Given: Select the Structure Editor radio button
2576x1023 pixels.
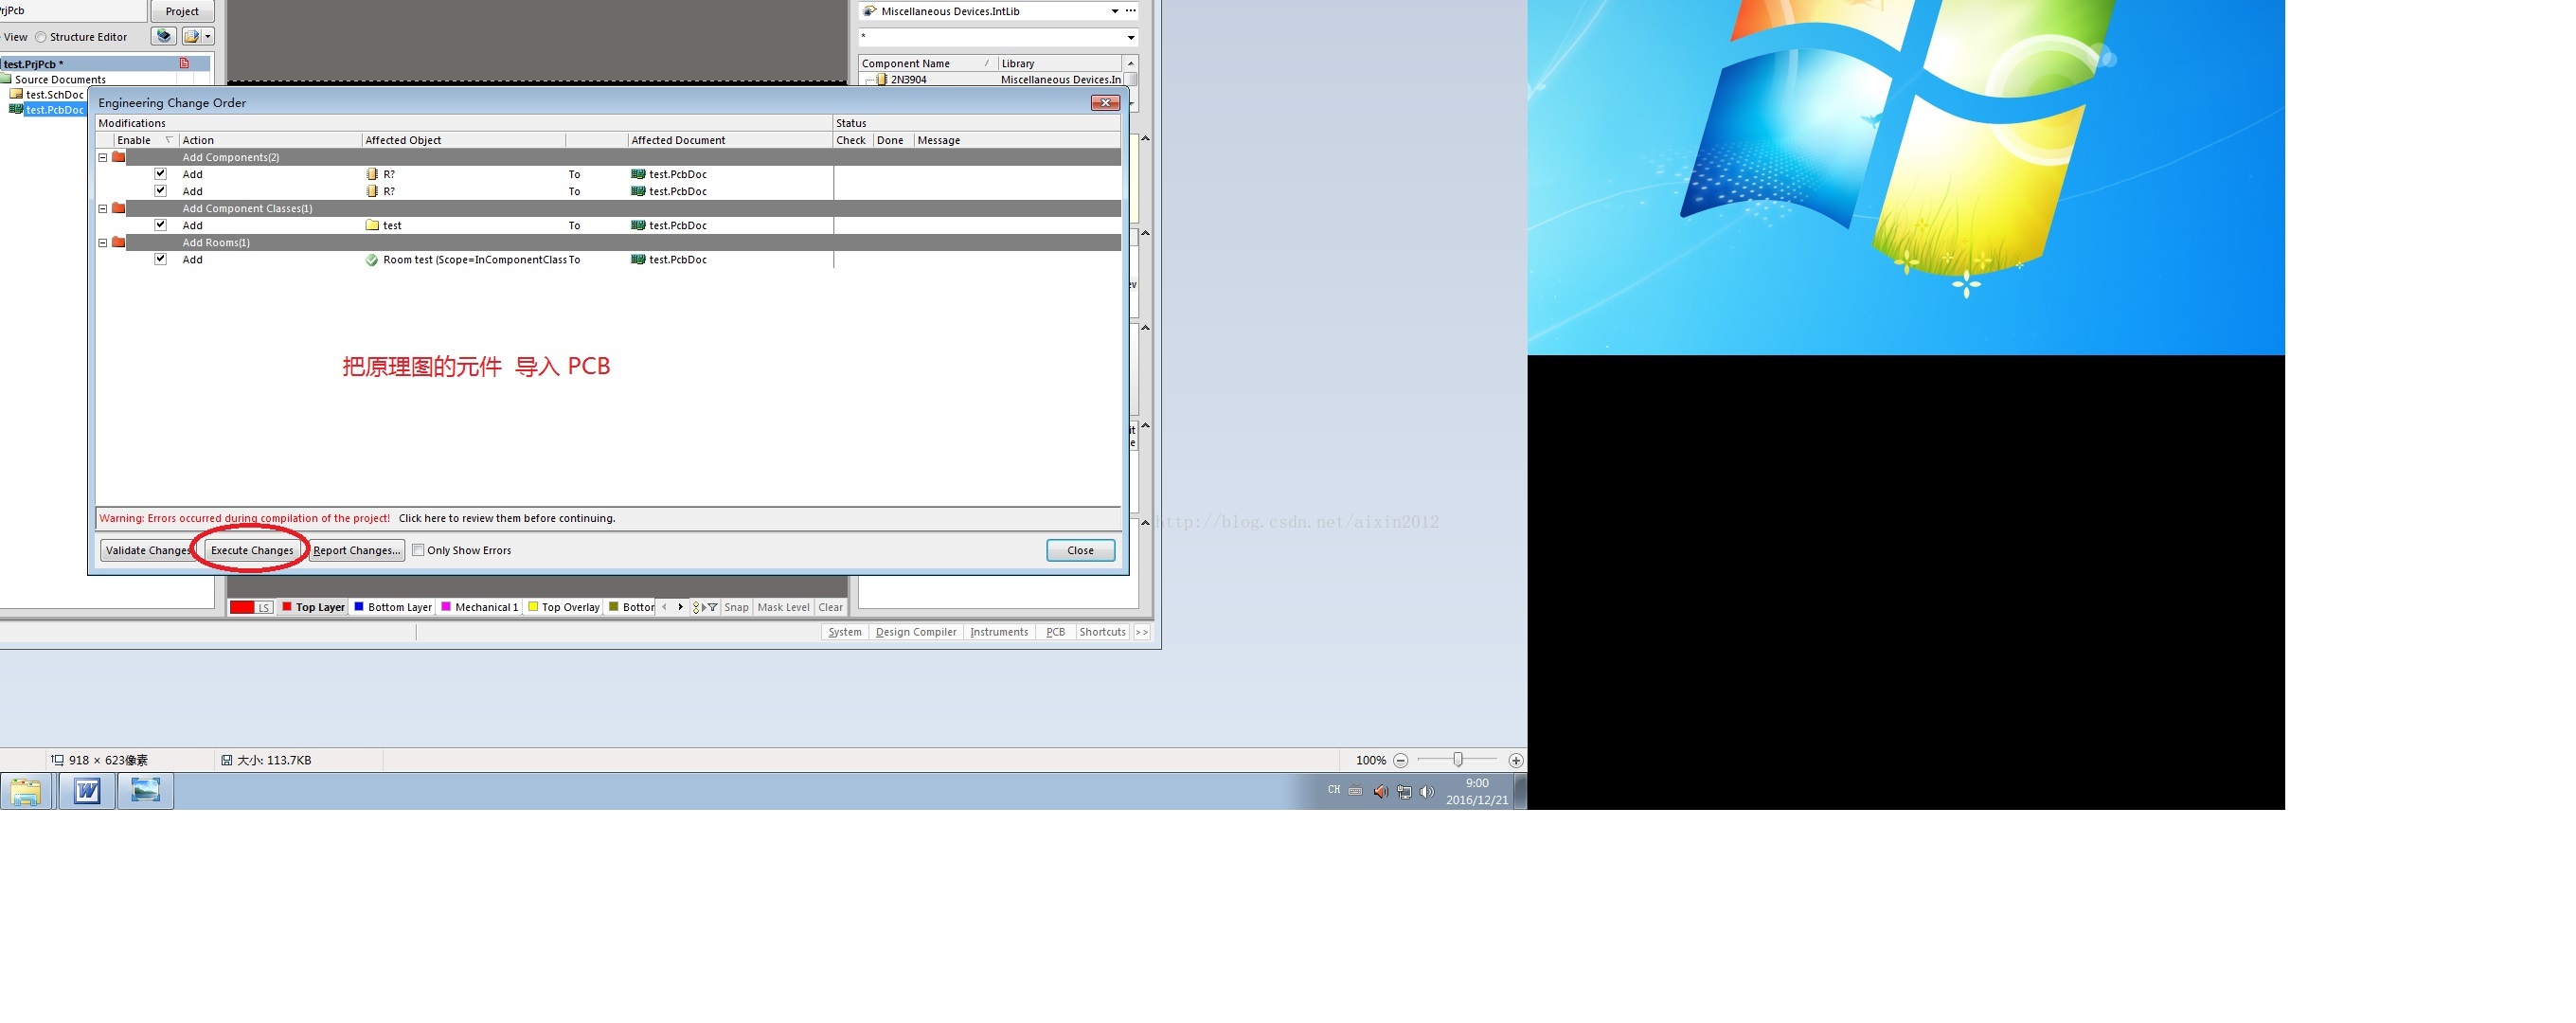Looking at the screenshot, I should 41,37.
